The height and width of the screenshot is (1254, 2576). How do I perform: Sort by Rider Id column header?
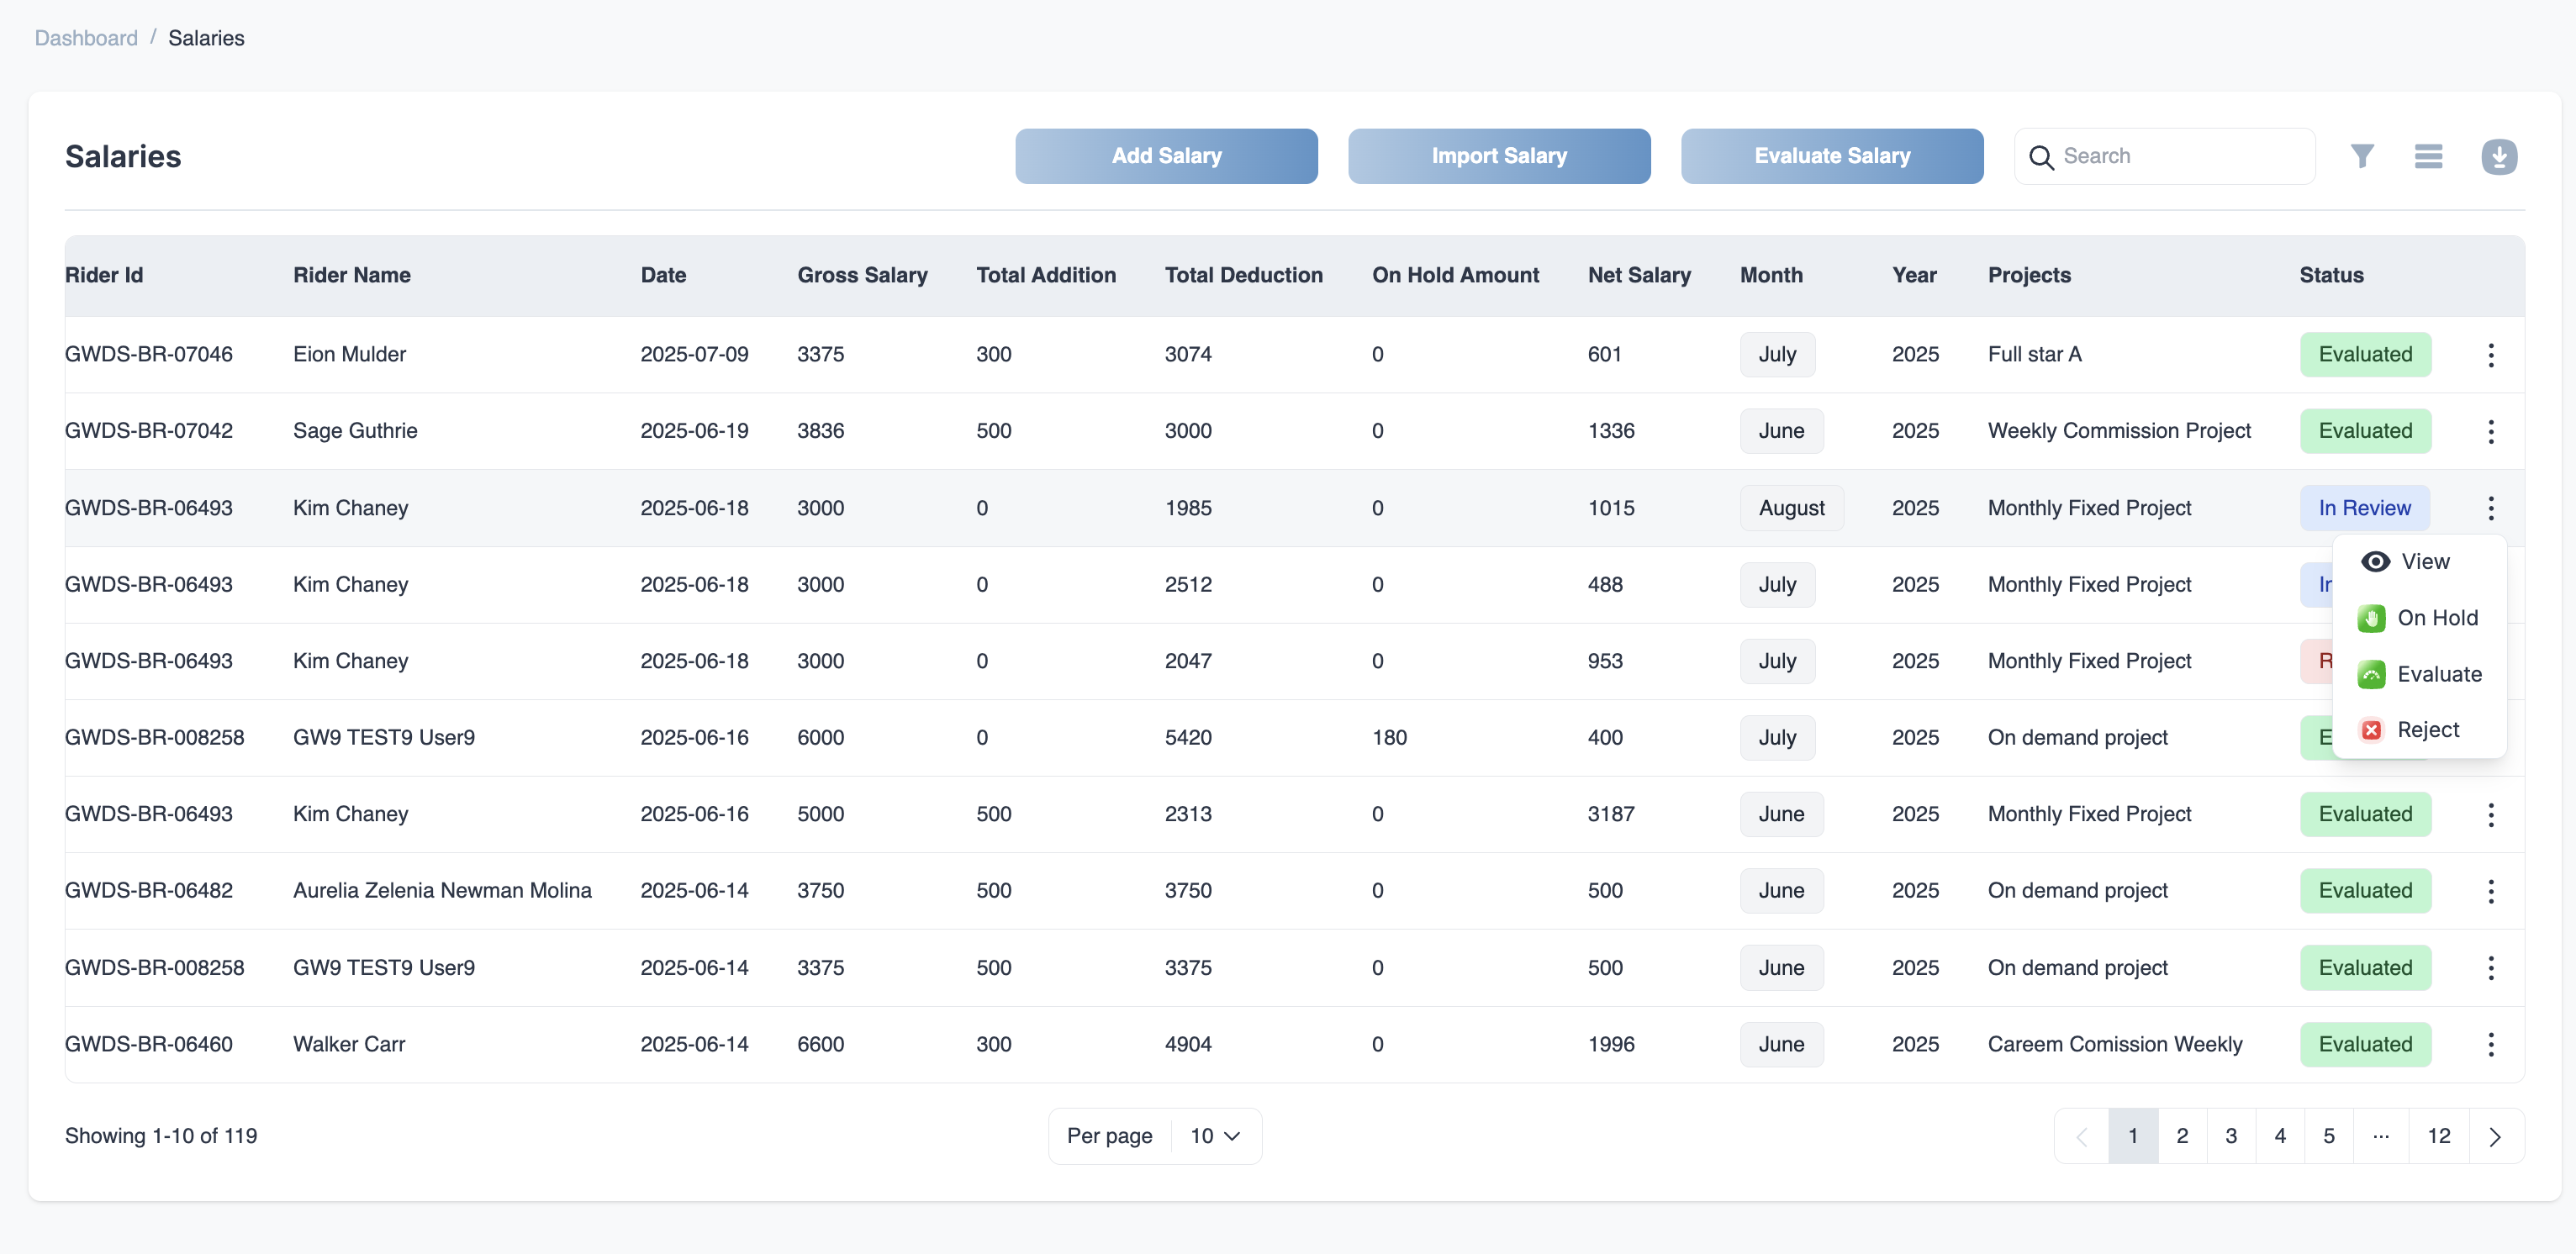click(x=104, y=275)
